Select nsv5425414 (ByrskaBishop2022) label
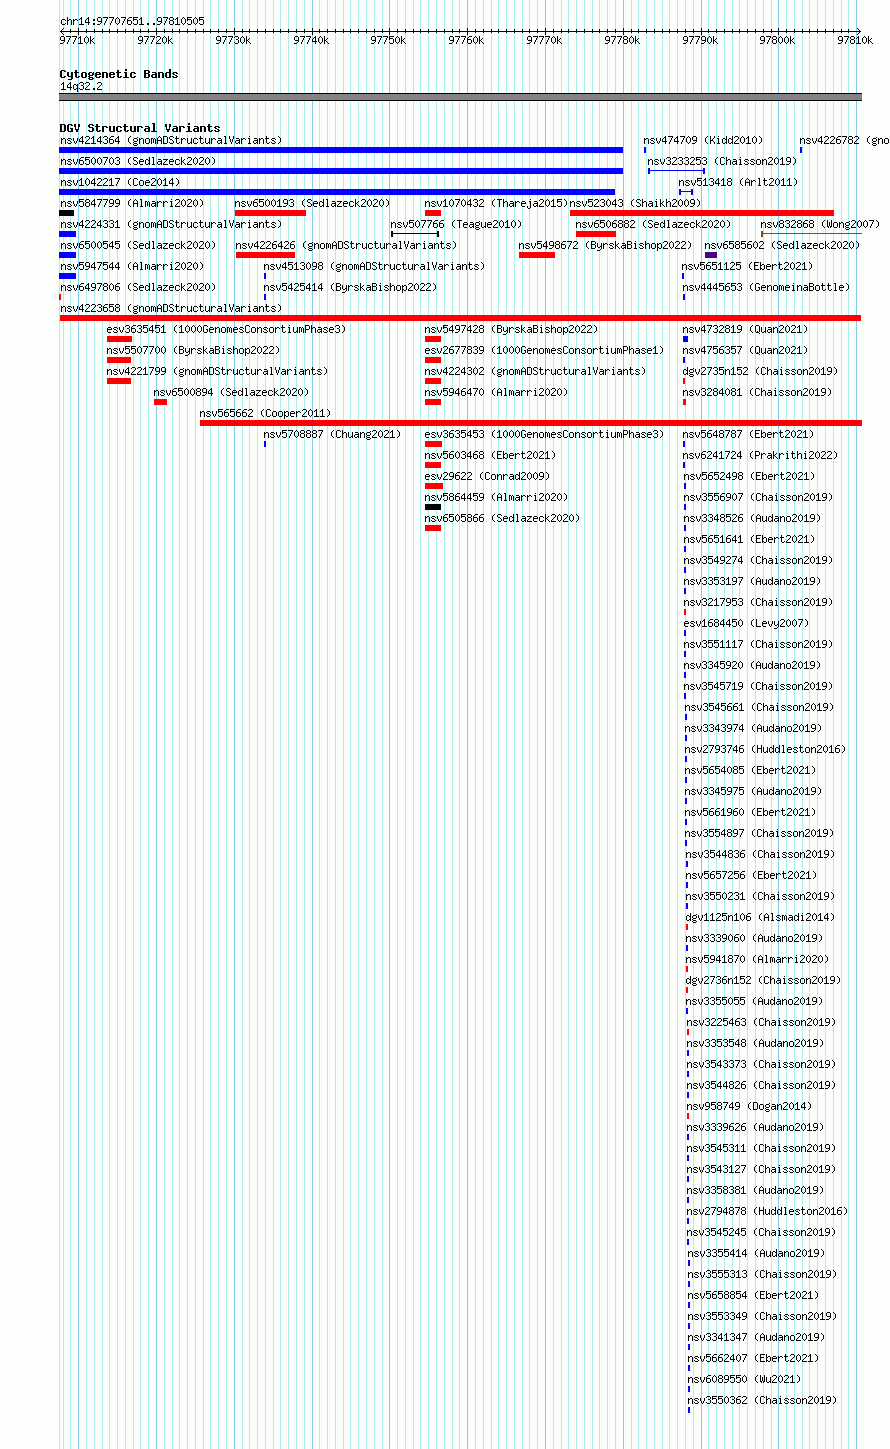The height and width of the screenshot is (1449, 890). (x=350, y=288)
